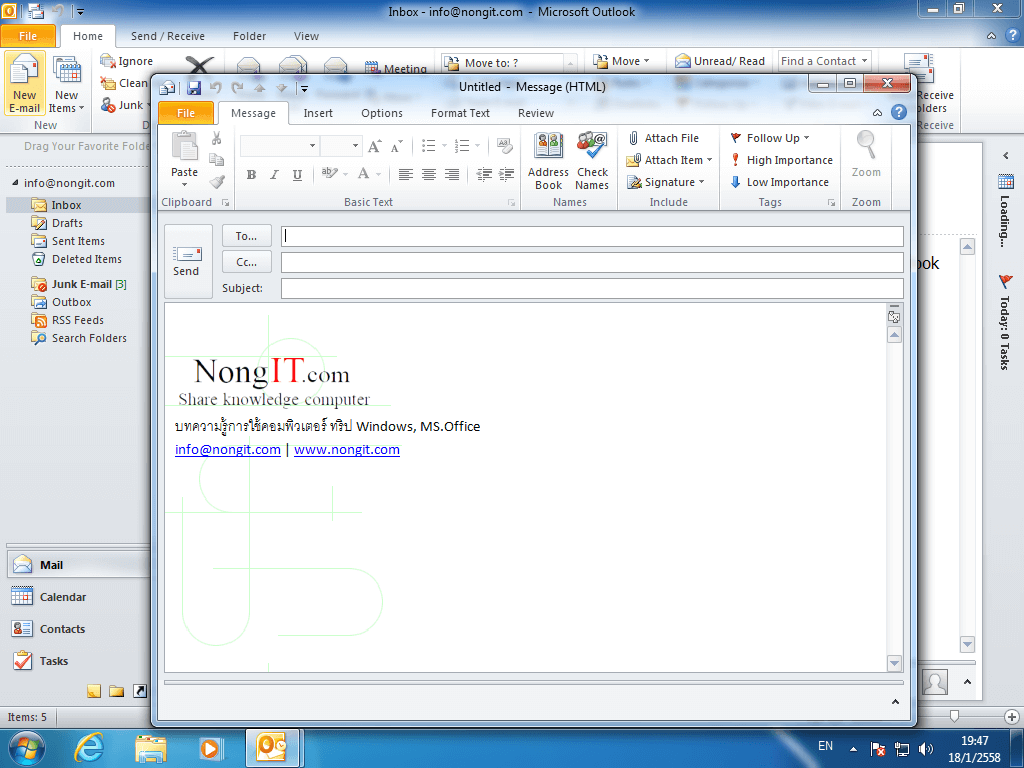Run Check Names on recipients
Screen dimensions: 1024x768
click(592, 161)
